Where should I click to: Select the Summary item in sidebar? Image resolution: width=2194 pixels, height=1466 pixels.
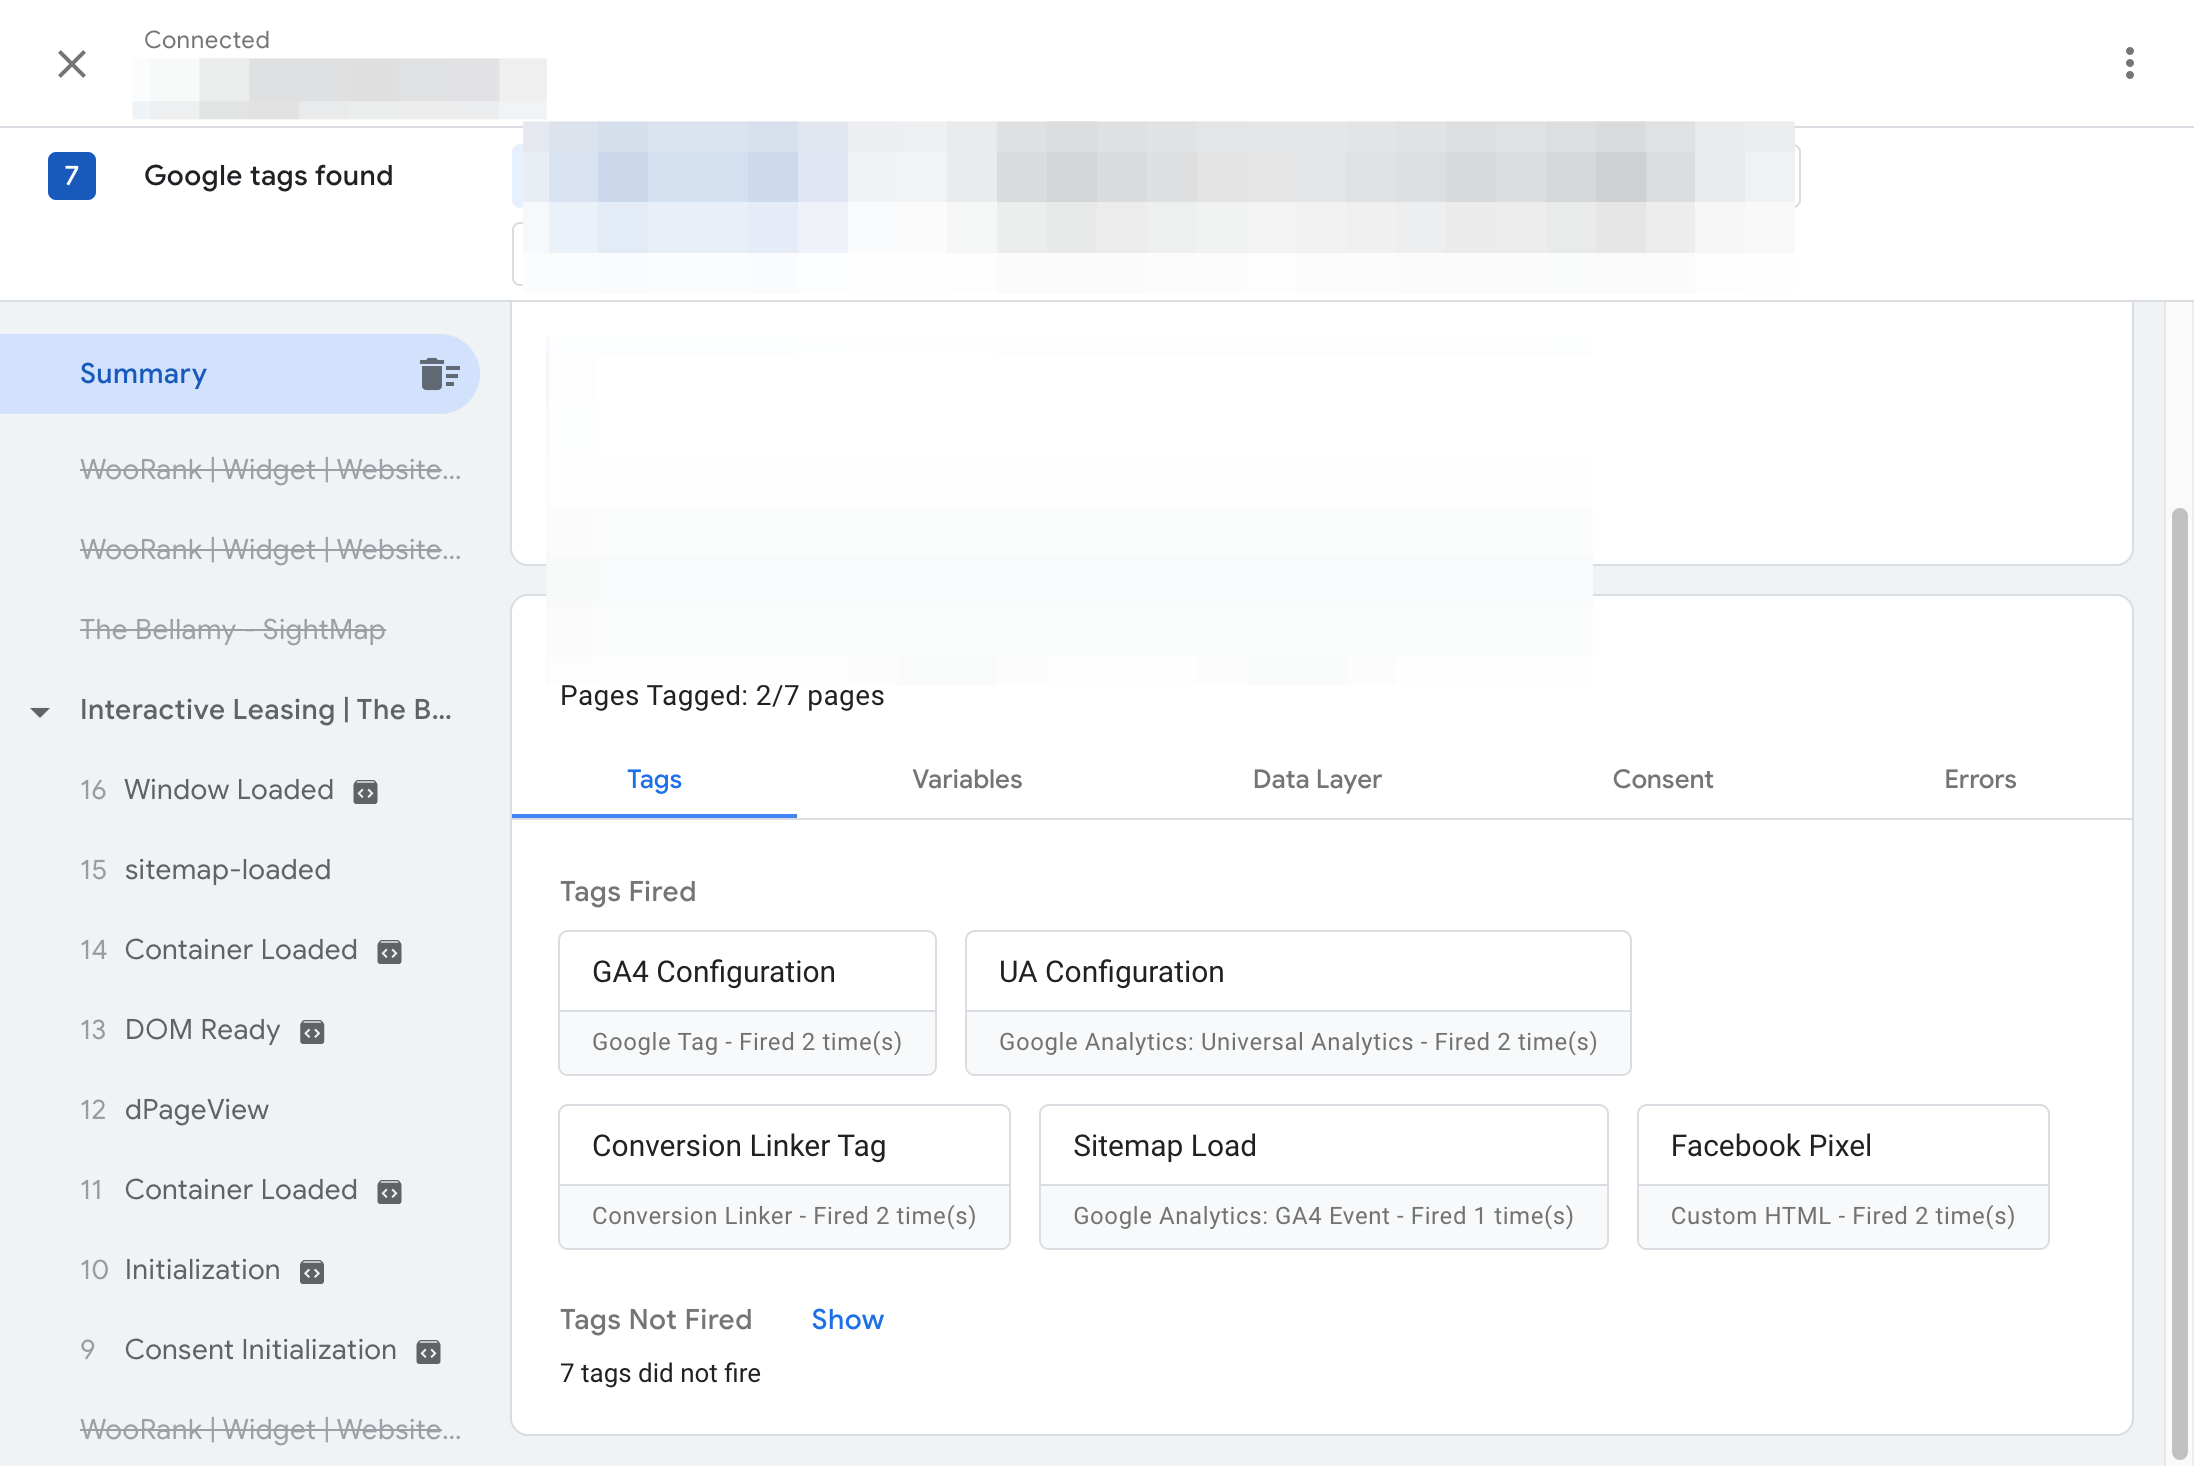pos(240,374)
